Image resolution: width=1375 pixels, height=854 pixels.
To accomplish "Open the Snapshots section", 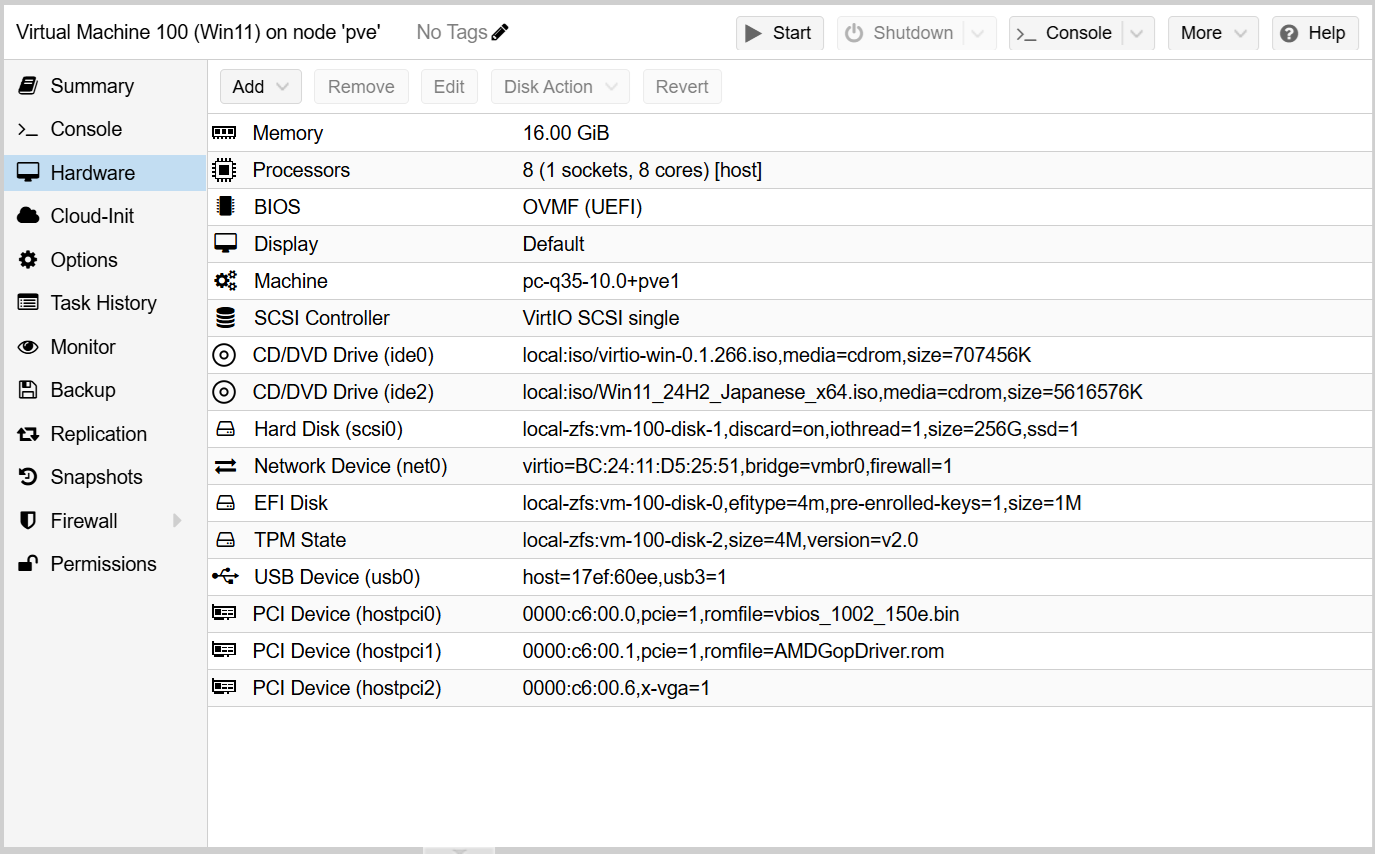I will pos(104,477).
